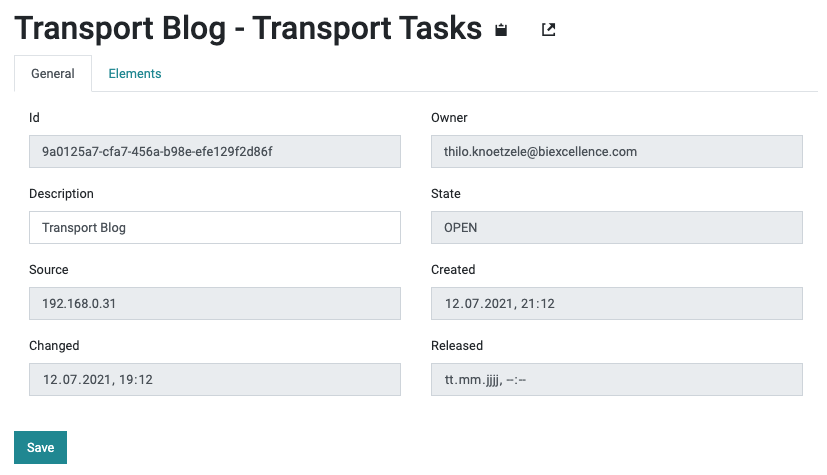This screenshot has width=827, height=475.
Task: Click the empty Released date field
Action: tap(617, 380)
